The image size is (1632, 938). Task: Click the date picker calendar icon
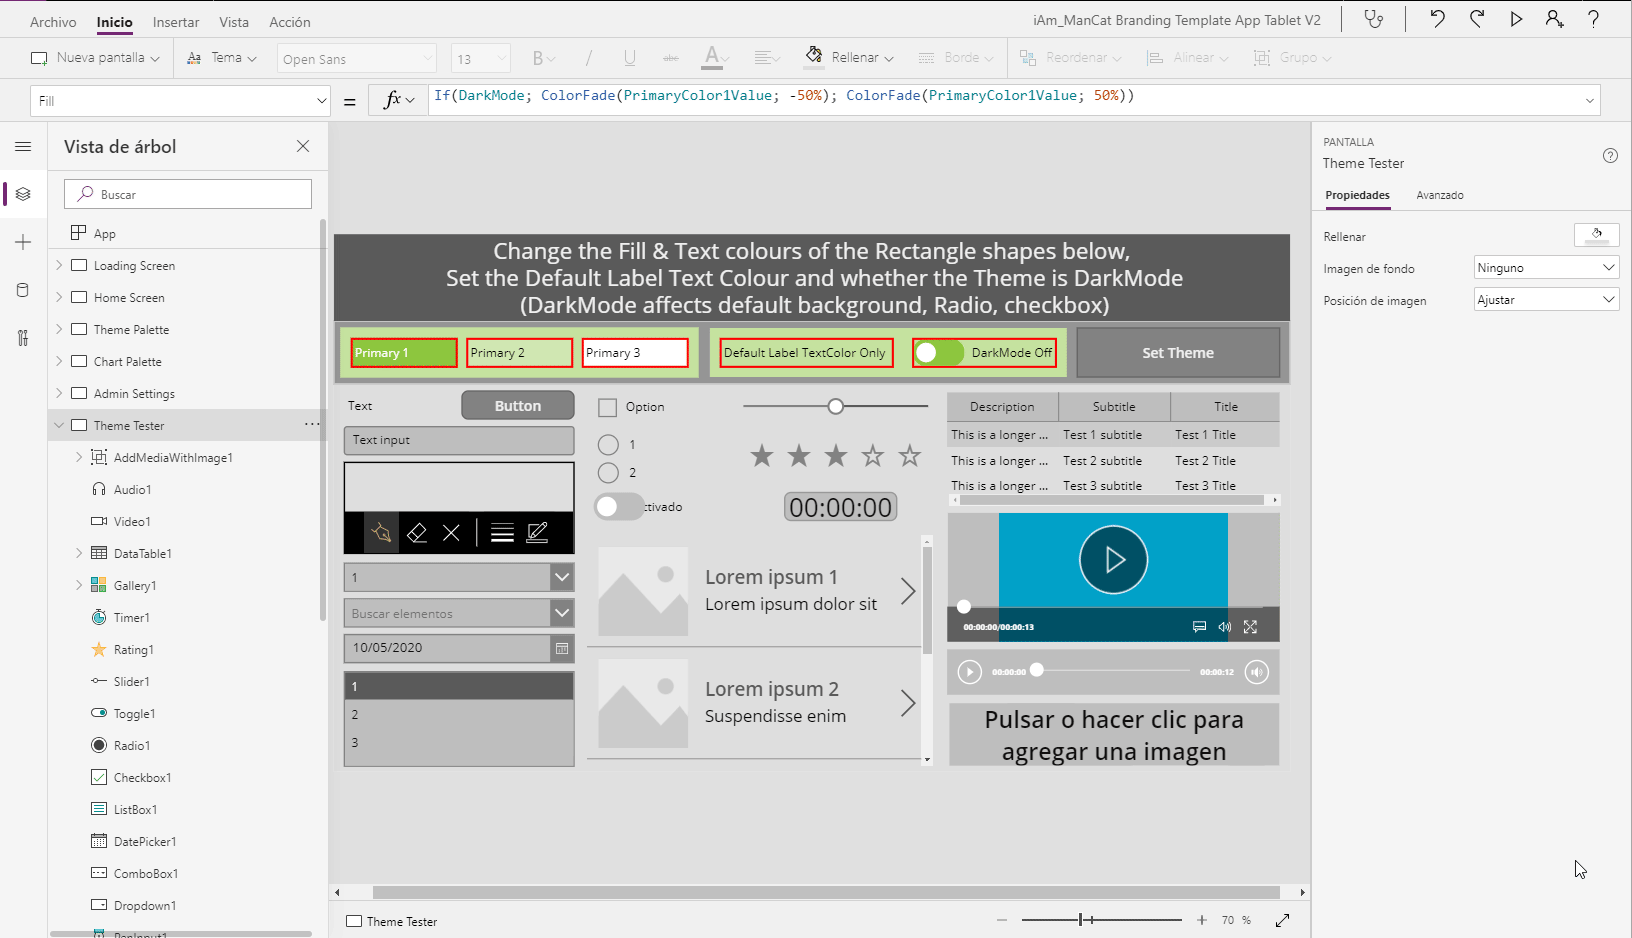pos(562,648)
